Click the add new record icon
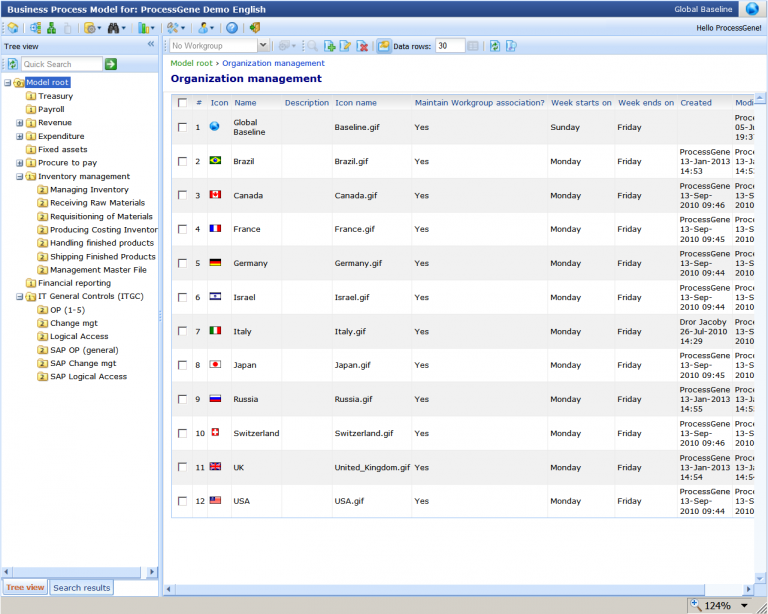This screenshot has height=614, width=768. click(330, 46)
